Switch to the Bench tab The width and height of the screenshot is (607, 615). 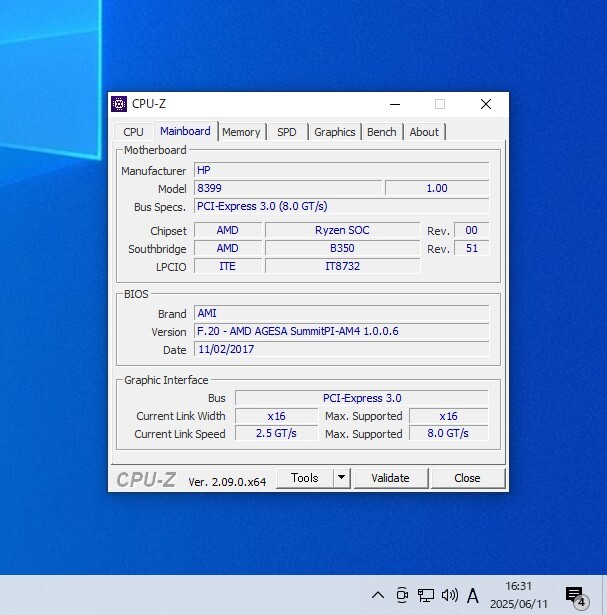coord(382,132)
